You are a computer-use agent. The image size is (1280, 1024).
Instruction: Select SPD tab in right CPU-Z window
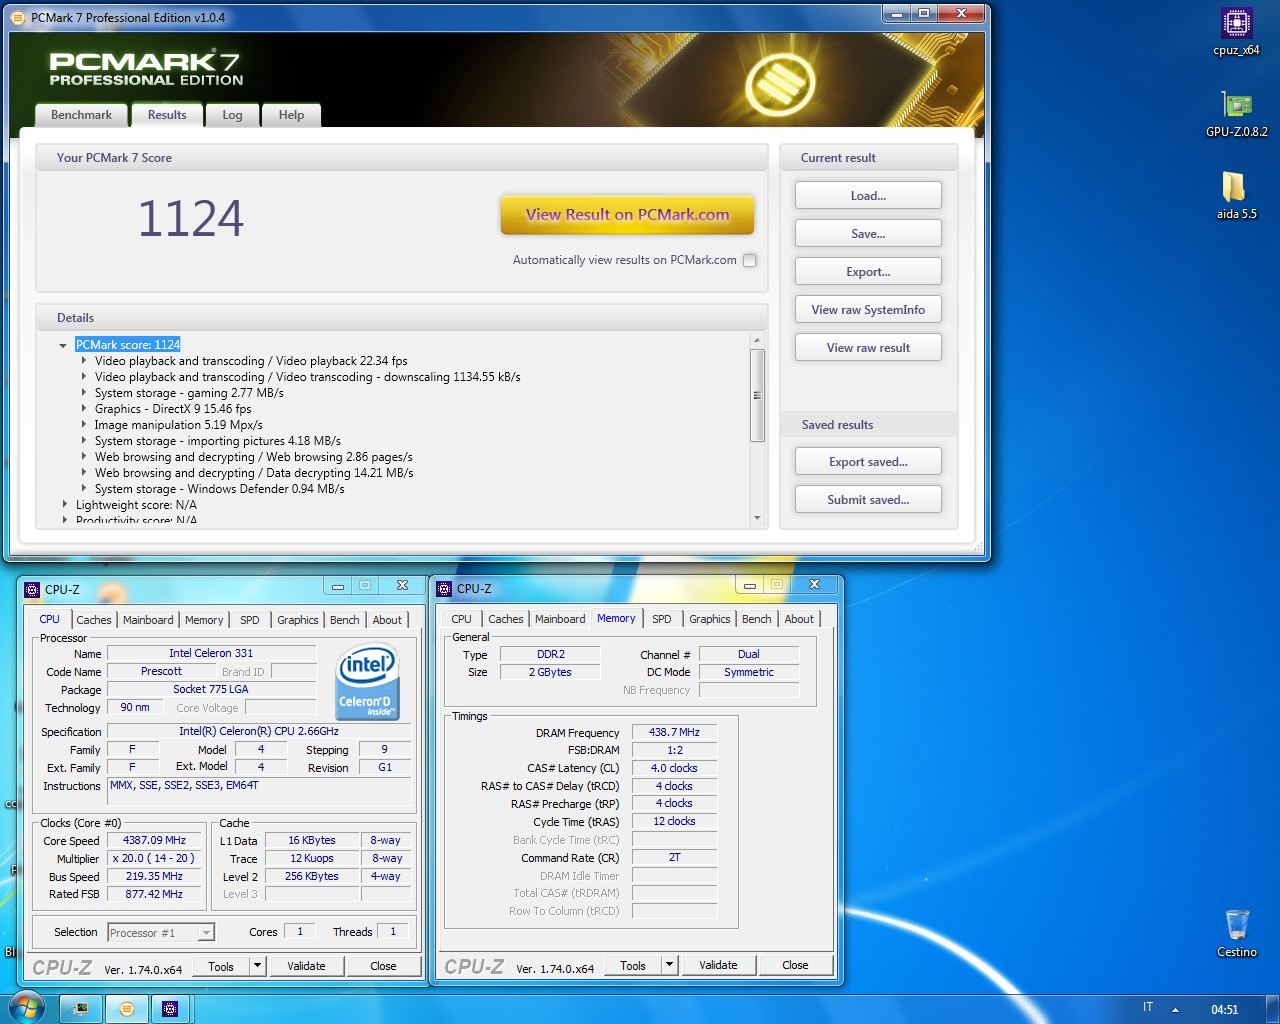[662, 619]
